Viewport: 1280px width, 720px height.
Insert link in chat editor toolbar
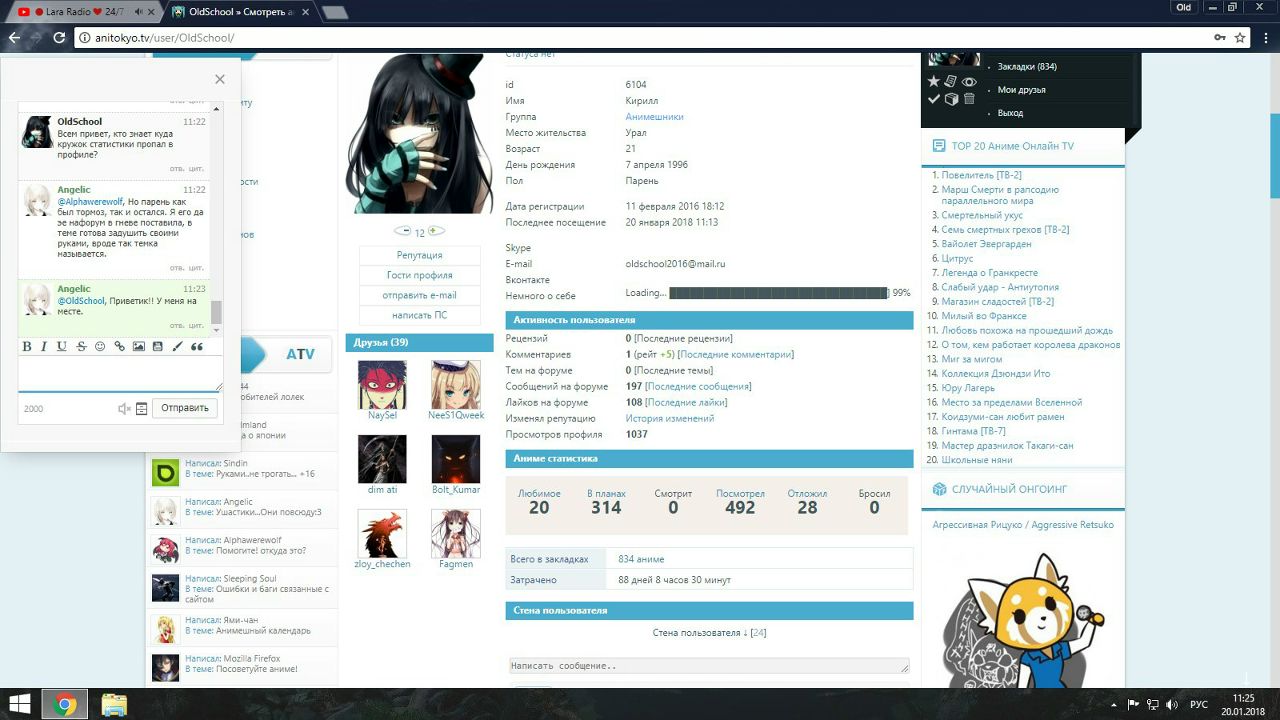(x=119, y=347)
